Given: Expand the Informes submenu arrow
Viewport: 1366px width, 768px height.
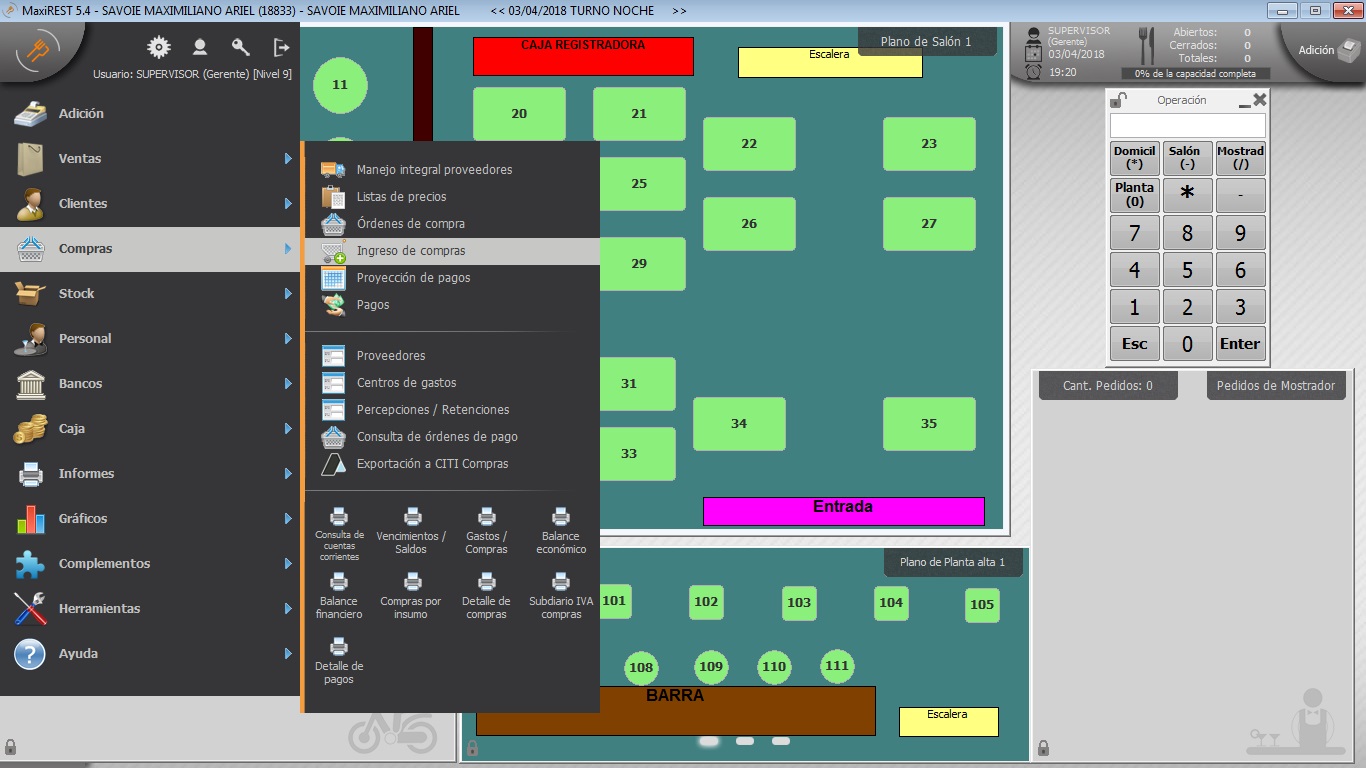Looking at the screenshot, I should [x=288, y=474].
